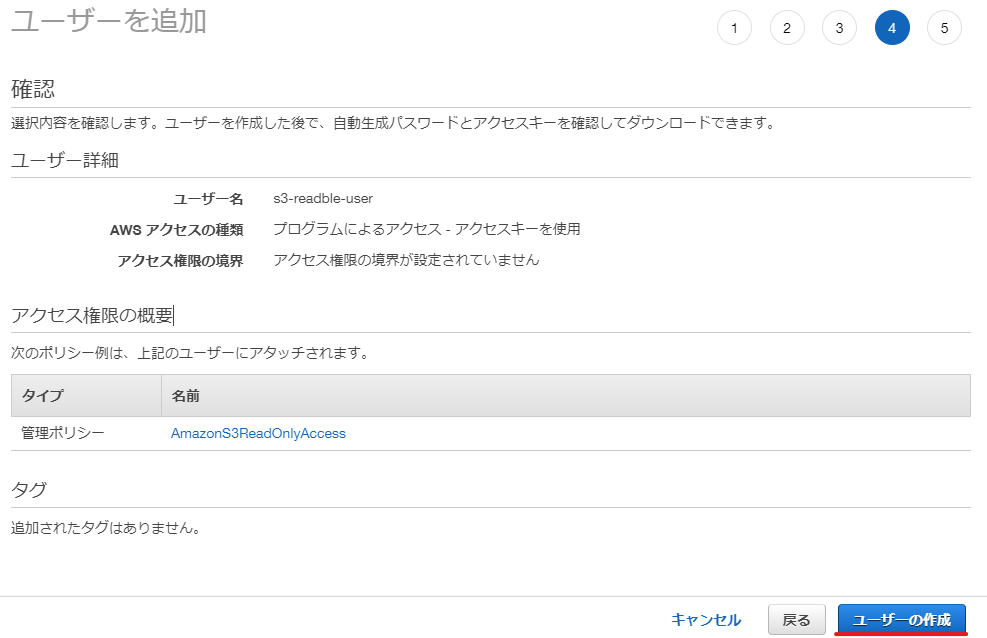Click the ユーザーの作成 button
Image resolution: width=987 pixels, height=638 pixels.
coord(901,620)
